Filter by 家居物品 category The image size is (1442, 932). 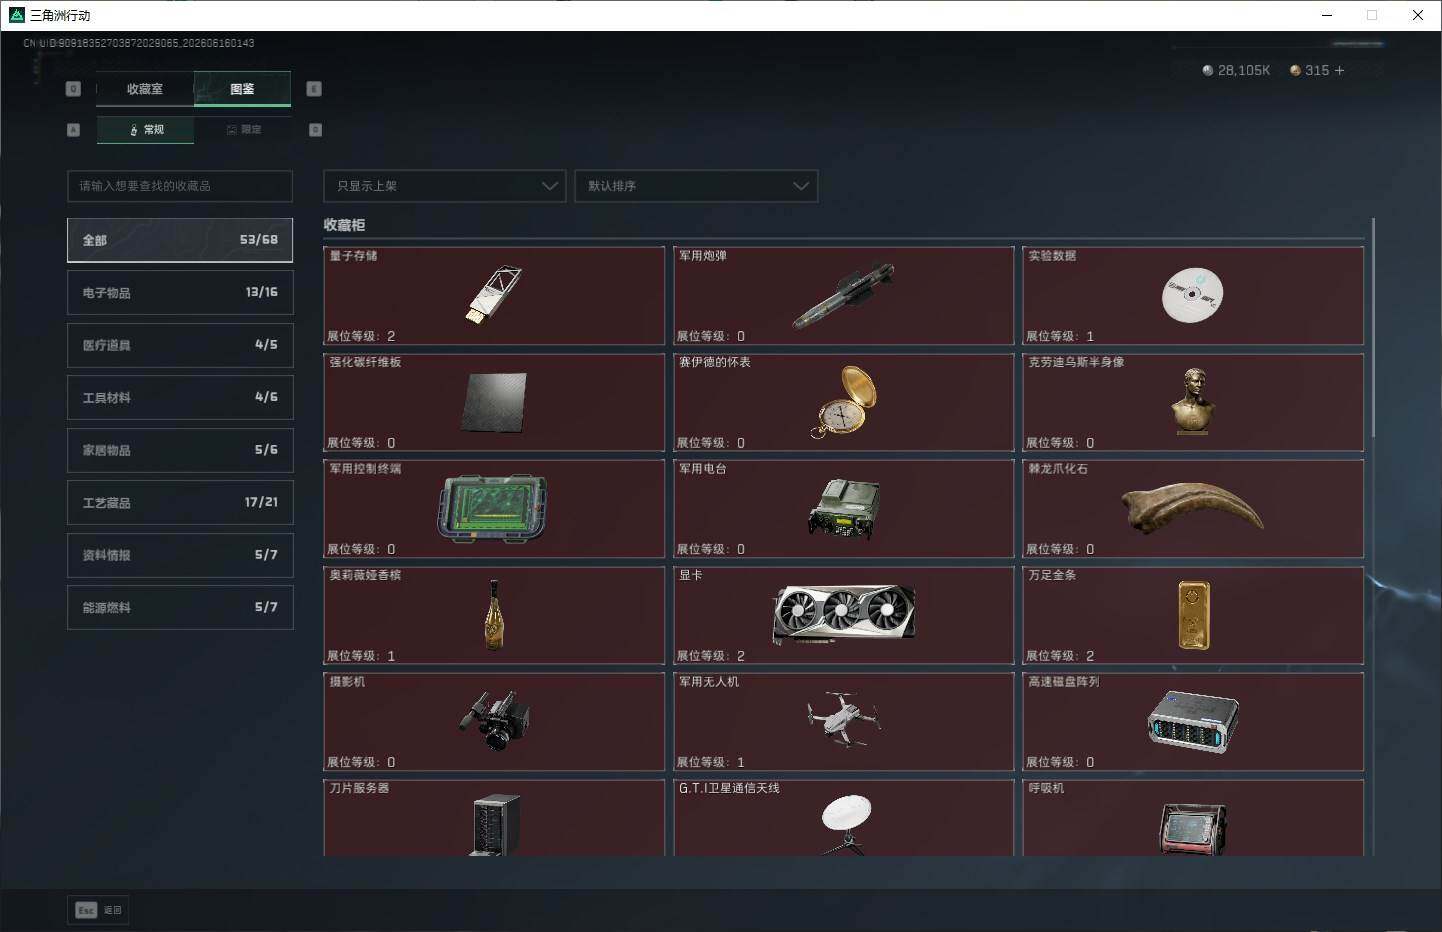[x=180, y=450]
